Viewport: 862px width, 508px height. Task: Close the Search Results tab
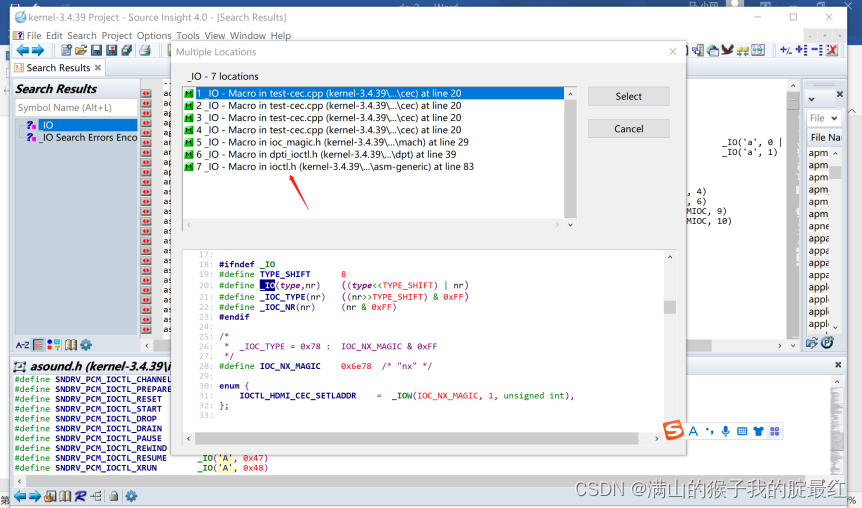pyautogui.click(x=98, y=68)
